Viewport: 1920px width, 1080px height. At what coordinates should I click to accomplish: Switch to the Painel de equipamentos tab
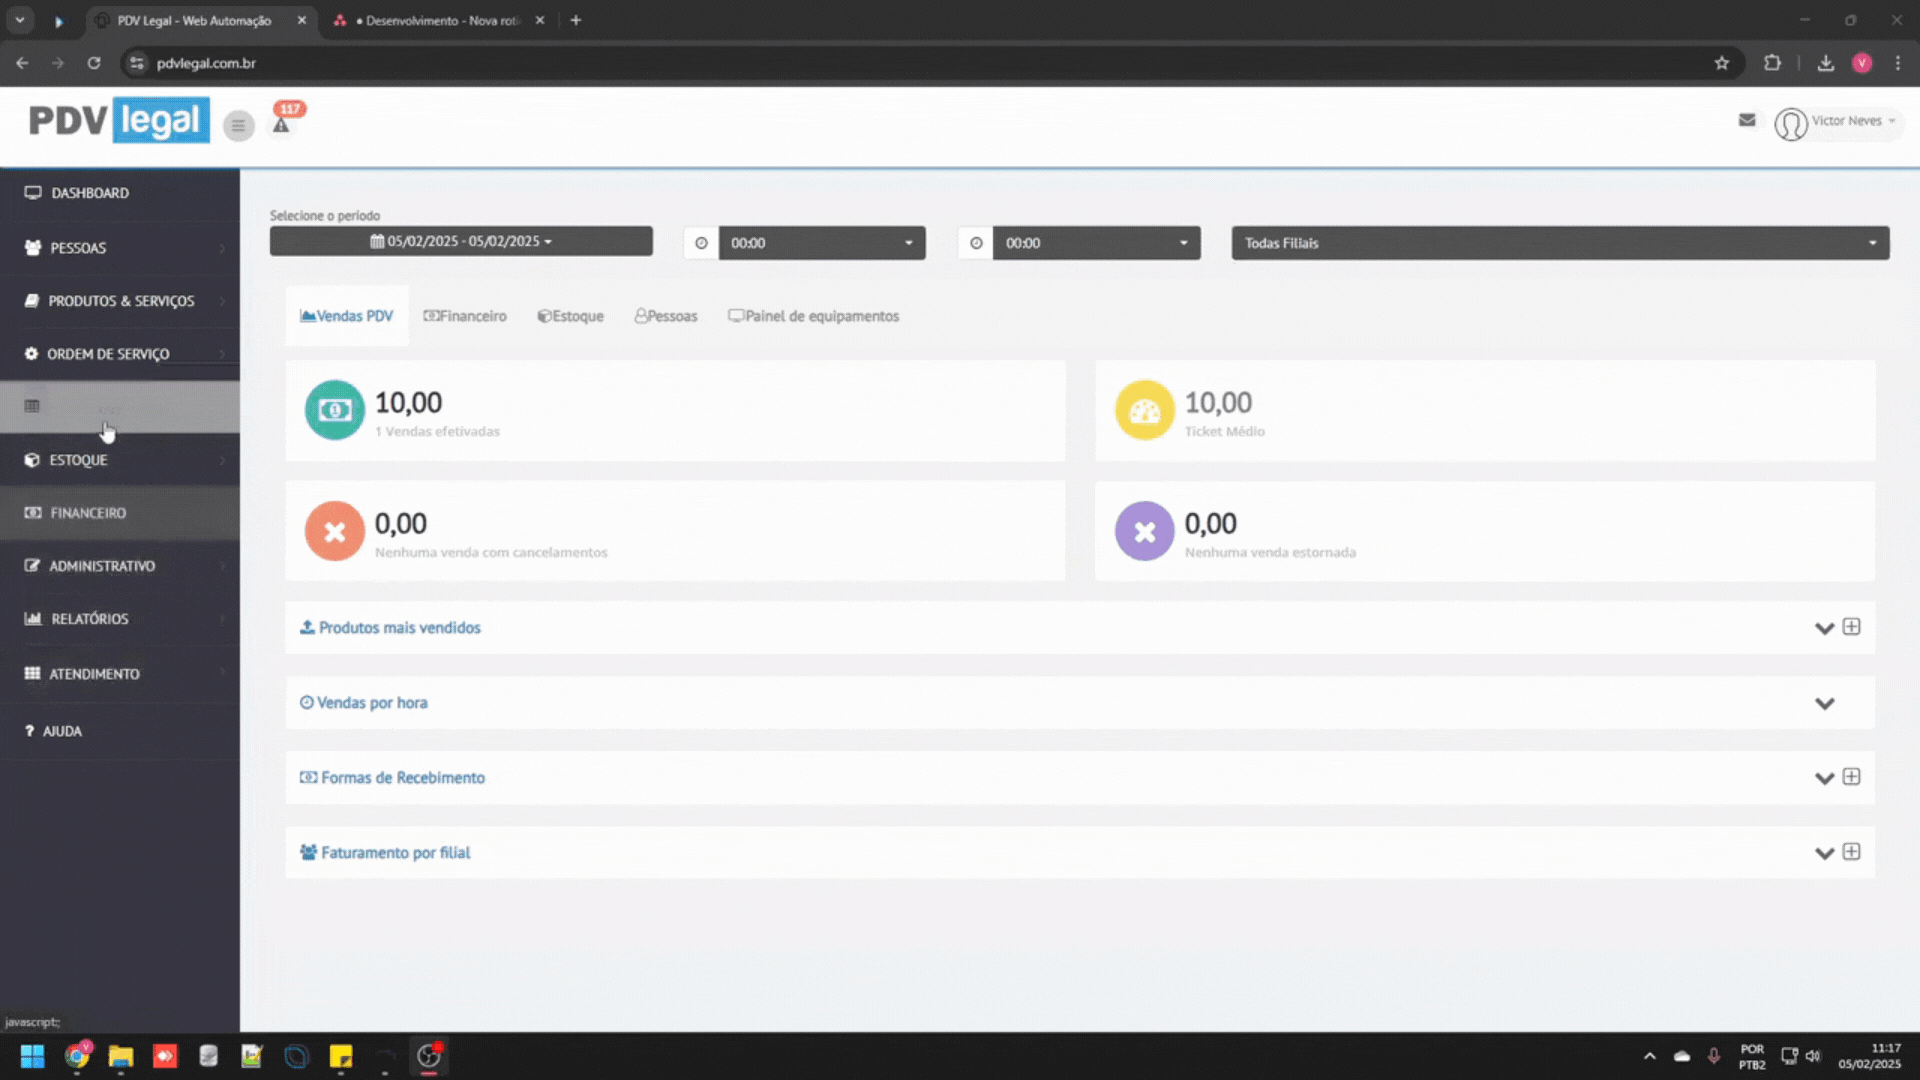click(x=813, y=316)
